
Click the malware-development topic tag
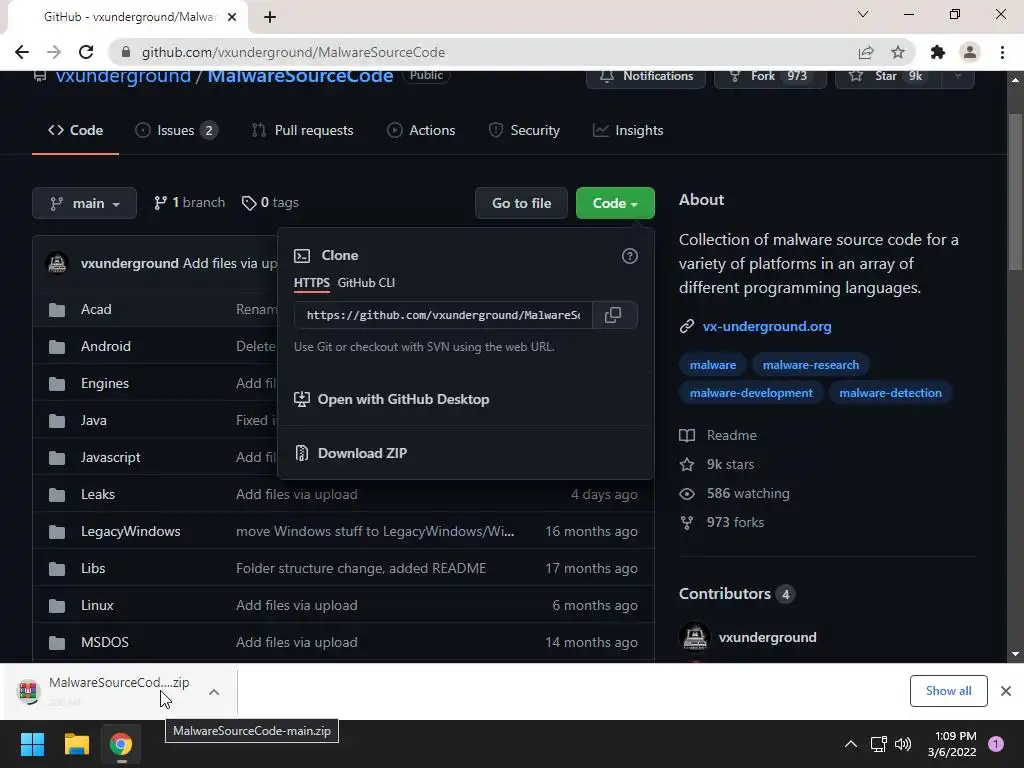coord(751,393)
